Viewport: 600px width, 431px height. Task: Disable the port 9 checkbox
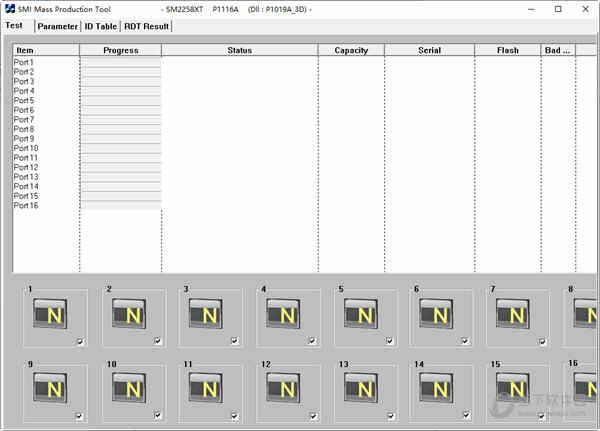[79, 416]
